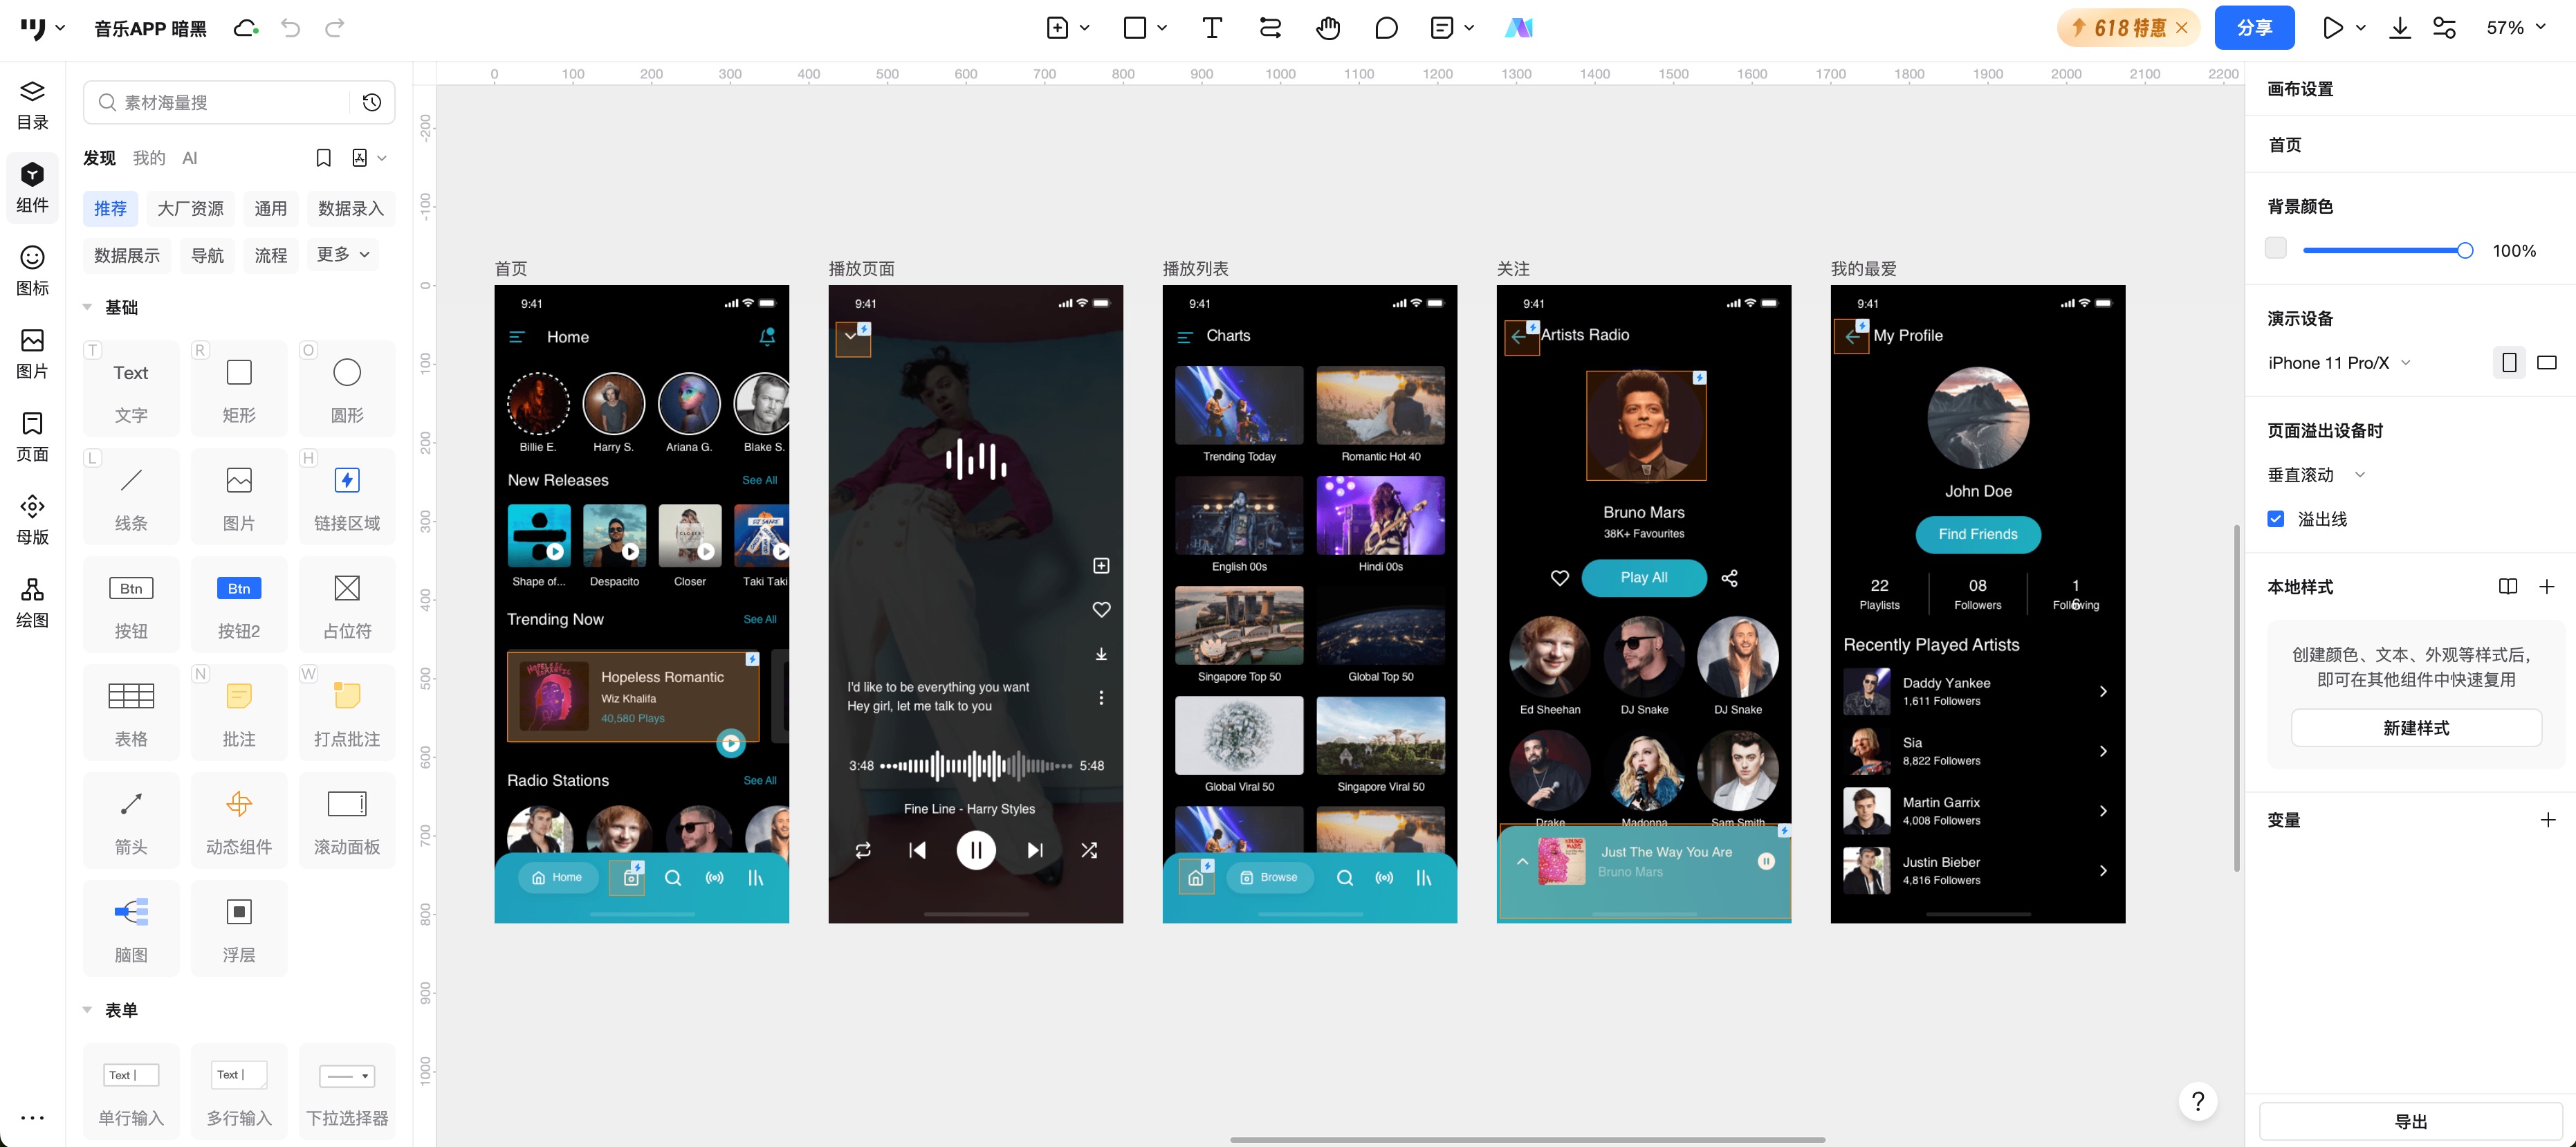
Task: Pick the 箭头 arrow component
Action: click(131, 821)
